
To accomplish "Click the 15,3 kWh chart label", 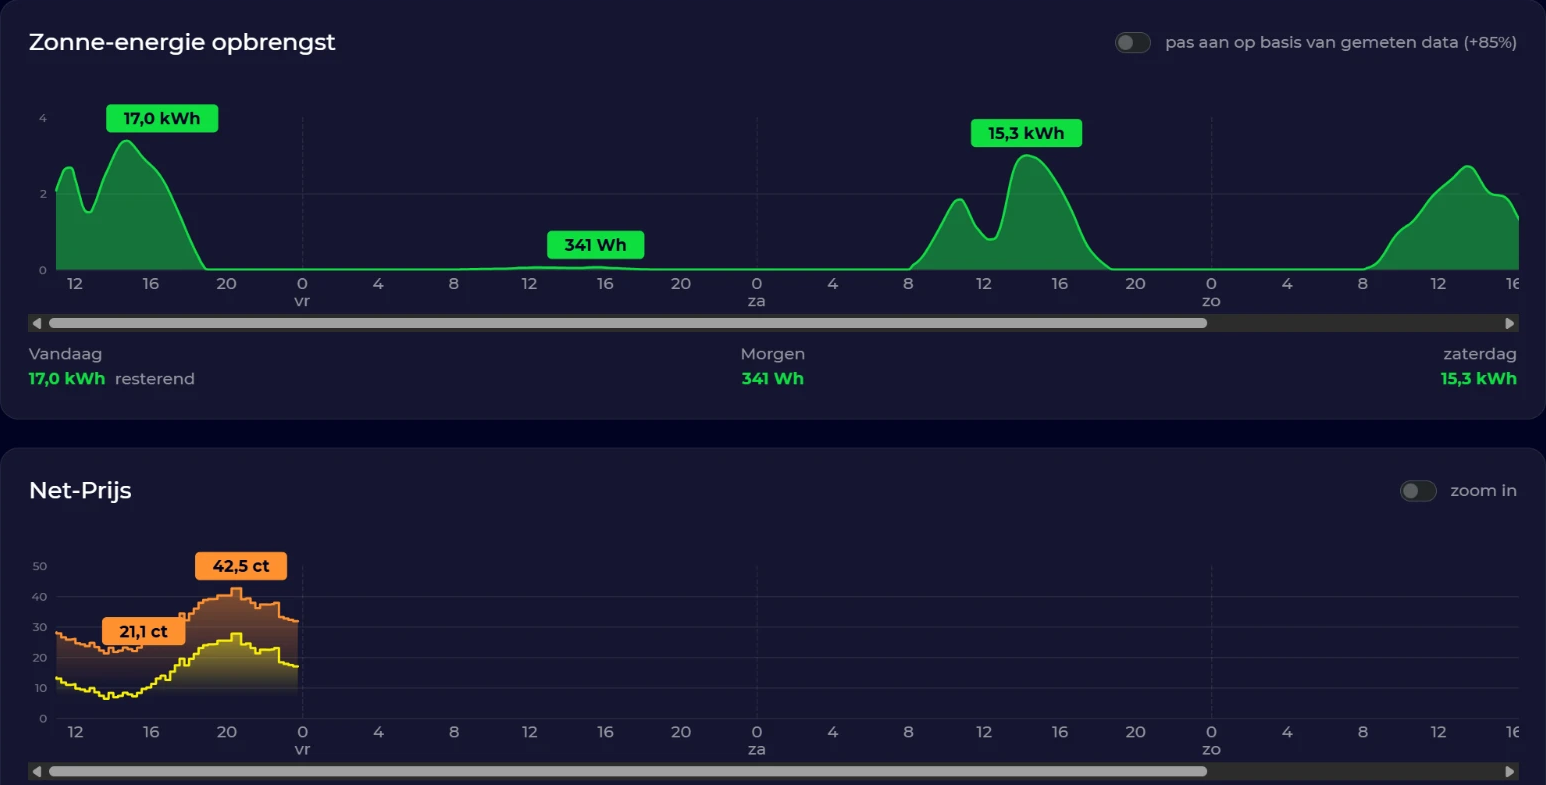I will 1026,133.
